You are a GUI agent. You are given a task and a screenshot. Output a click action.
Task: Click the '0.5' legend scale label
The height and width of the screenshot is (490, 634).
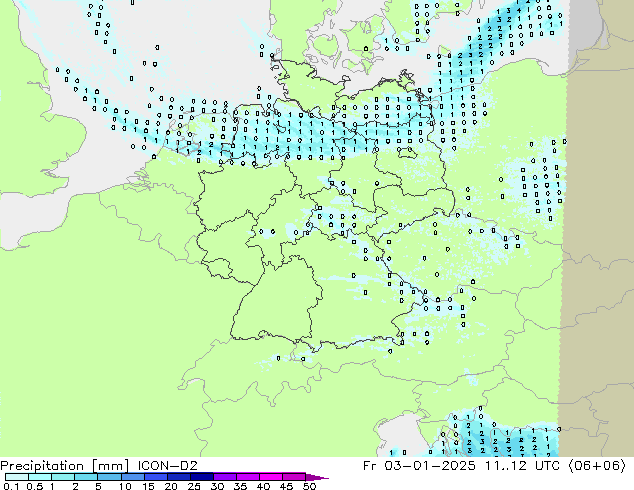(34, 486)
